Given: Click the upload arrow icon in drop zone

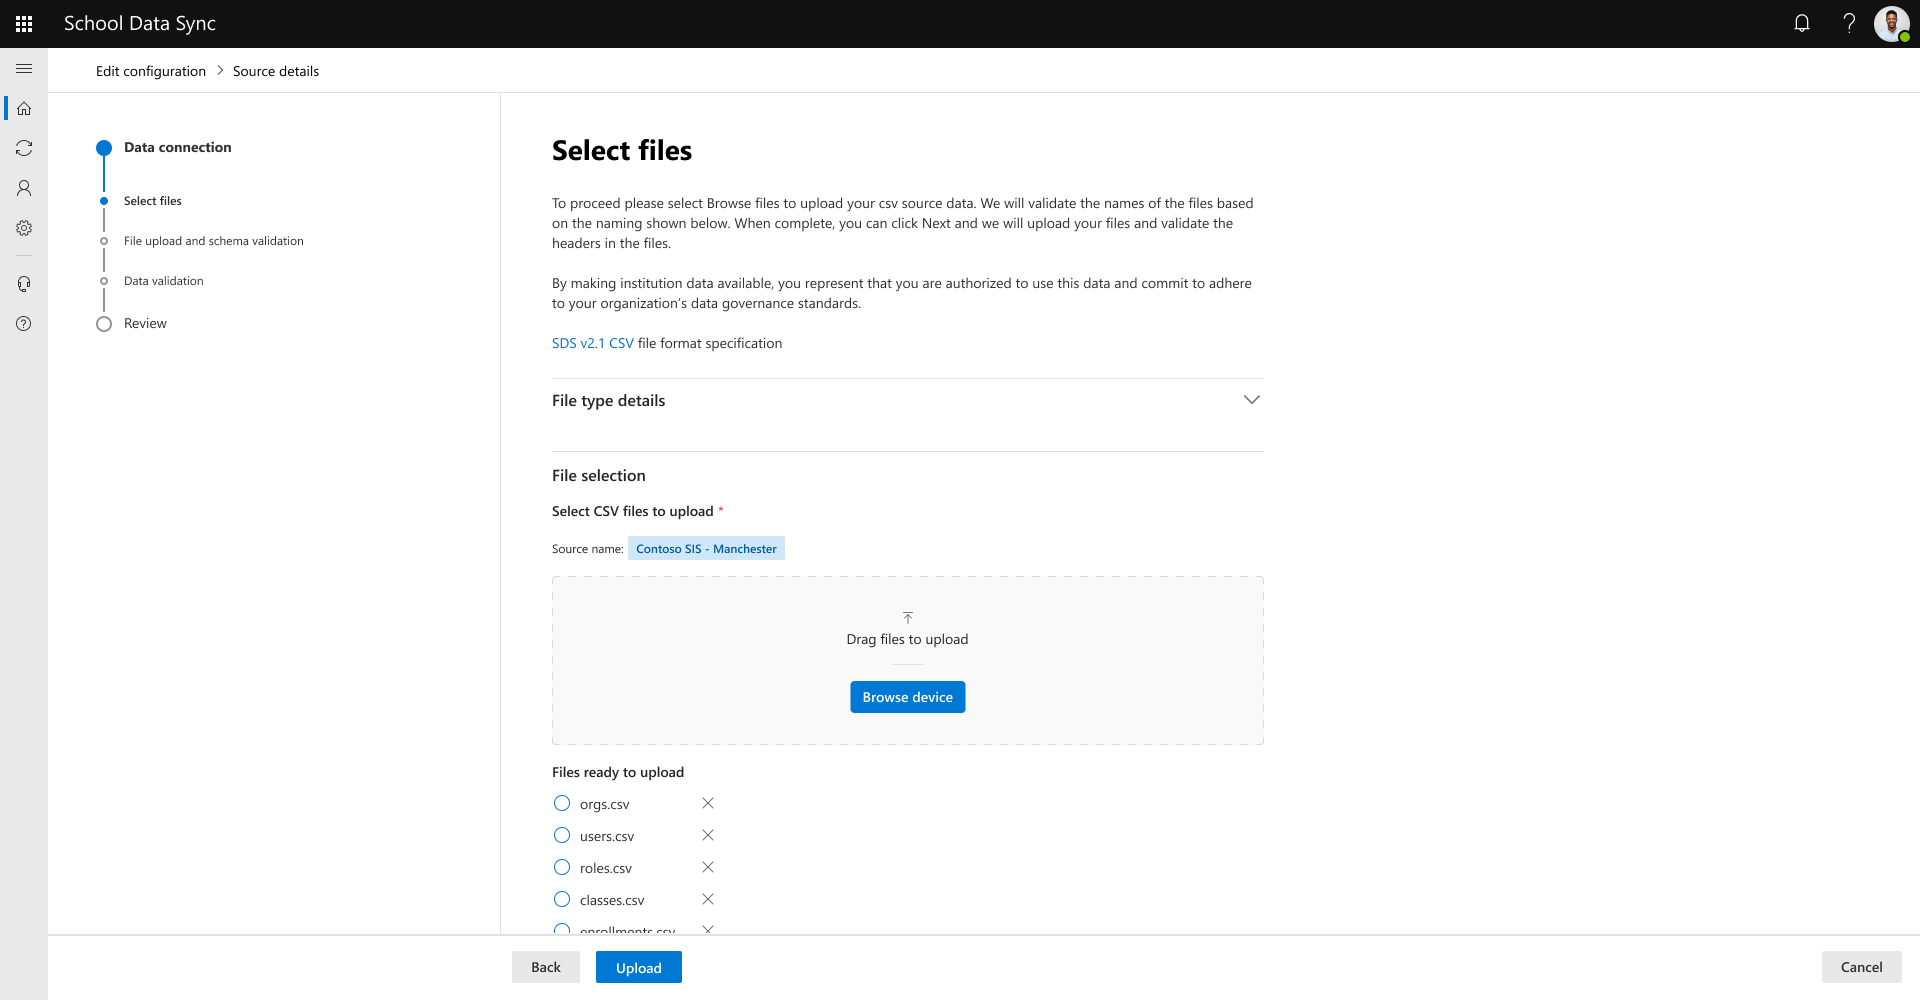Looking at the screenshot, I should 908,618.
